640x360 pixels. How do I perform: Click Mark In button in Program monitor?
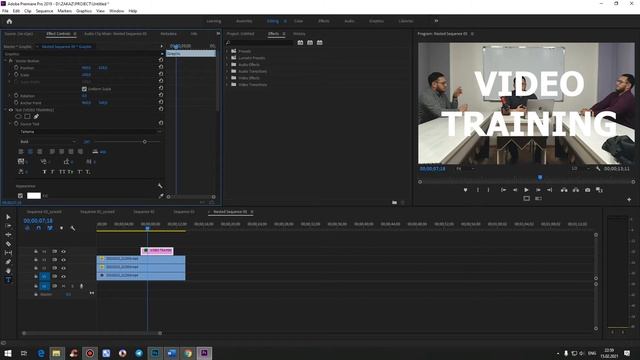click(478, 190)
